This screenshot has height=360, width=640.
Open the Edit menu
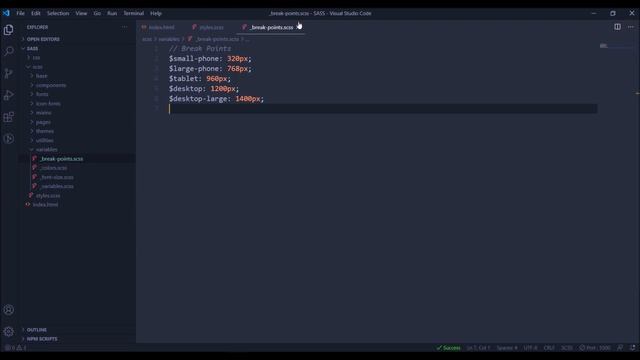point(36,13)
